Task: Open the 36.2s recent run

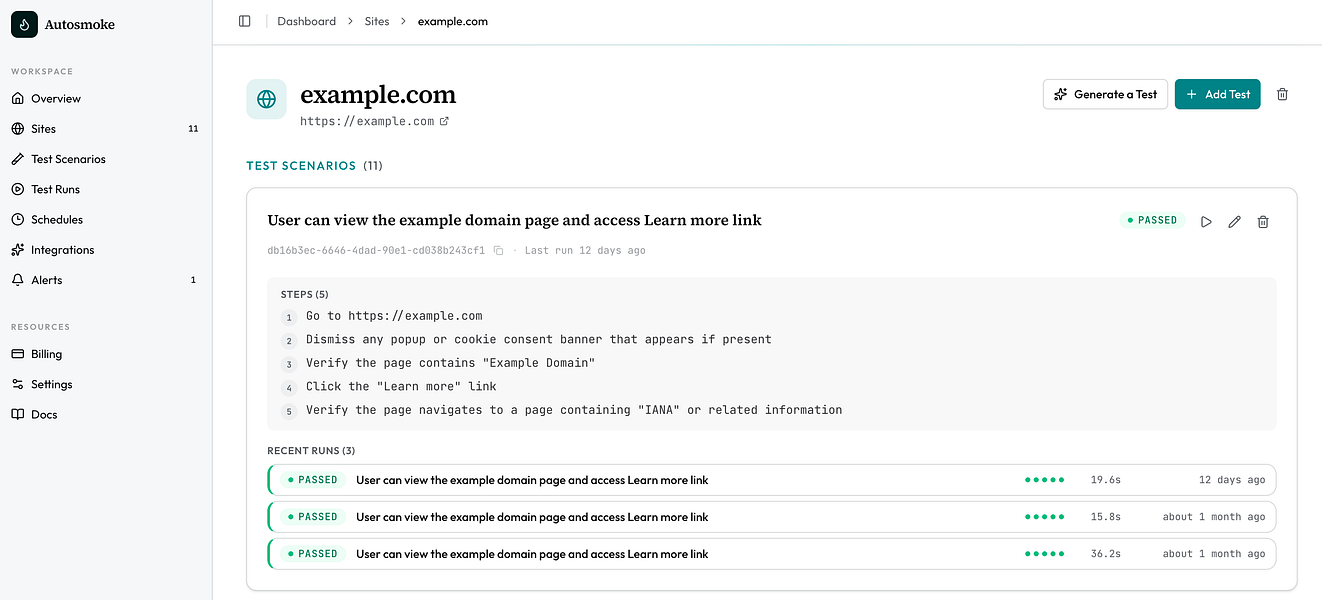Action: (772, 554)
